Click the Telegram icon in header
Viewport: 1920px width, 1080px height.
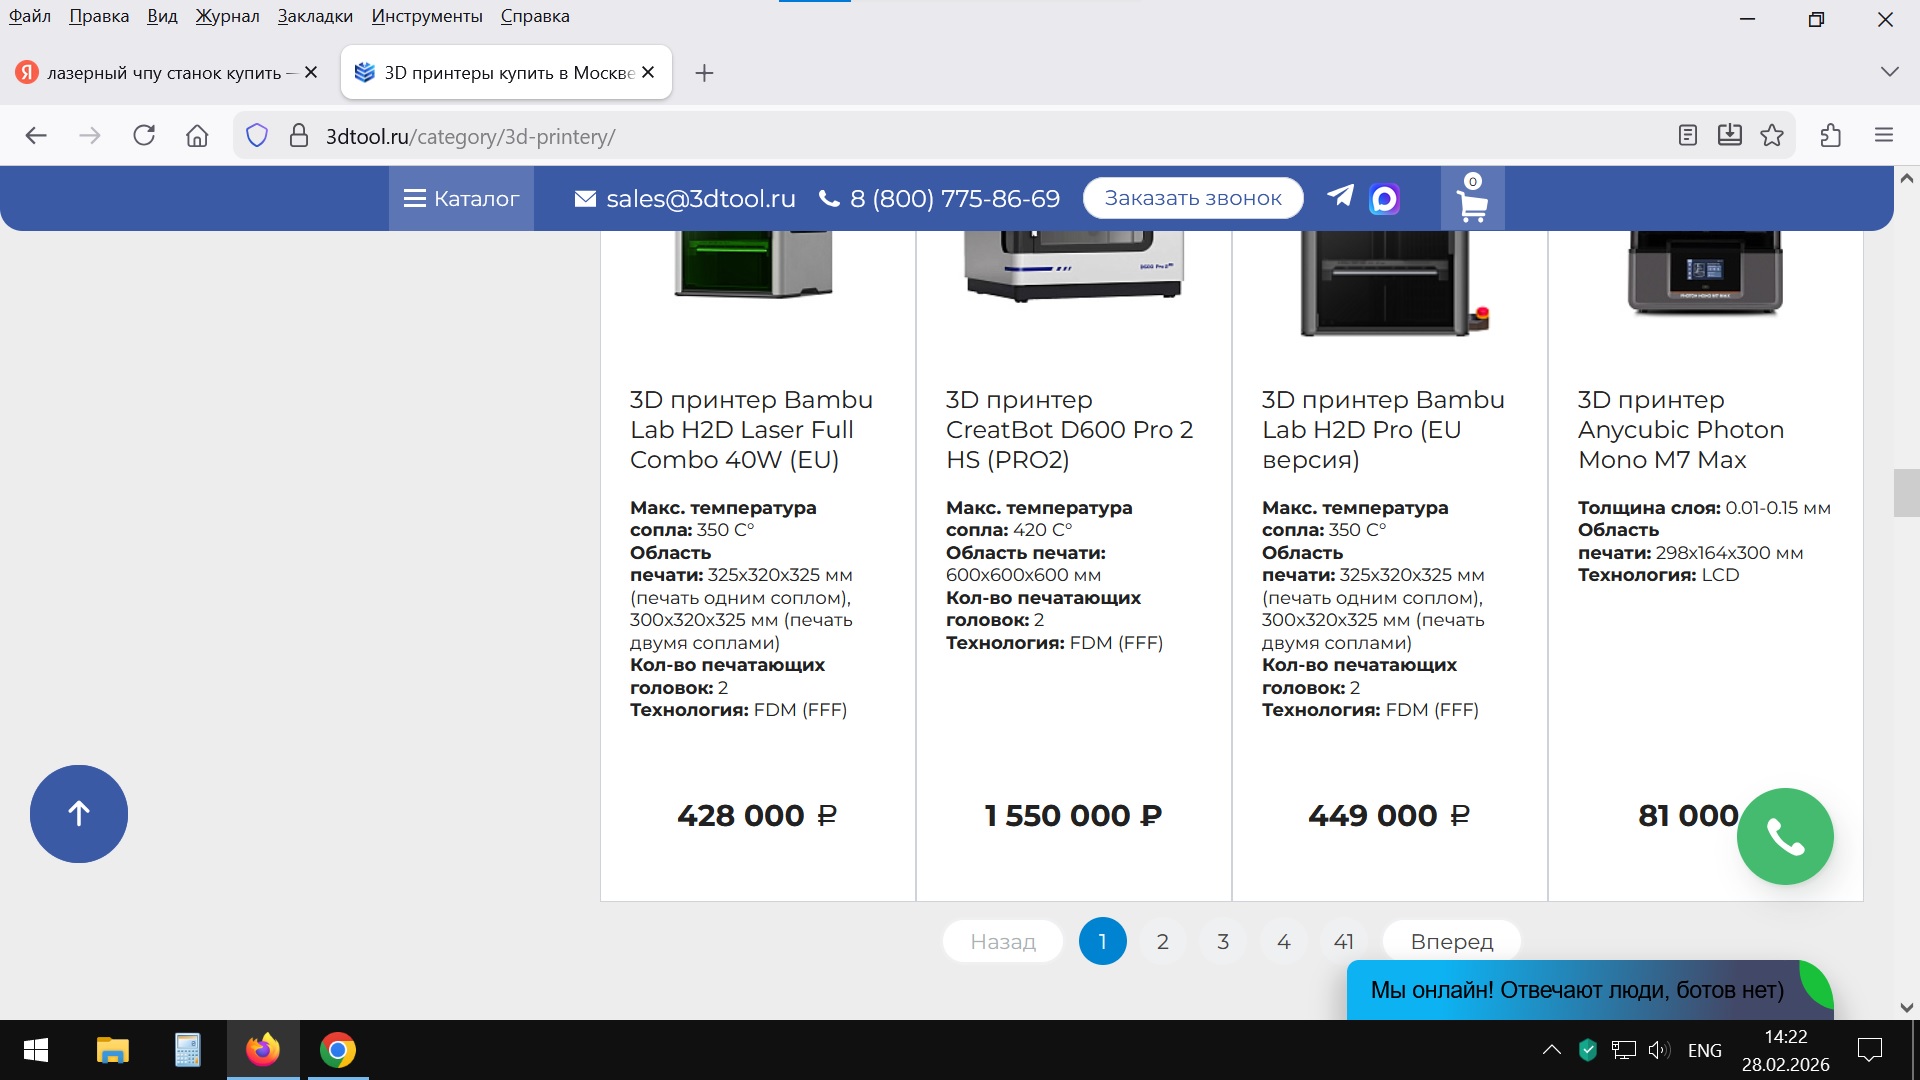pyautogui.click(x=1340, y=197)
